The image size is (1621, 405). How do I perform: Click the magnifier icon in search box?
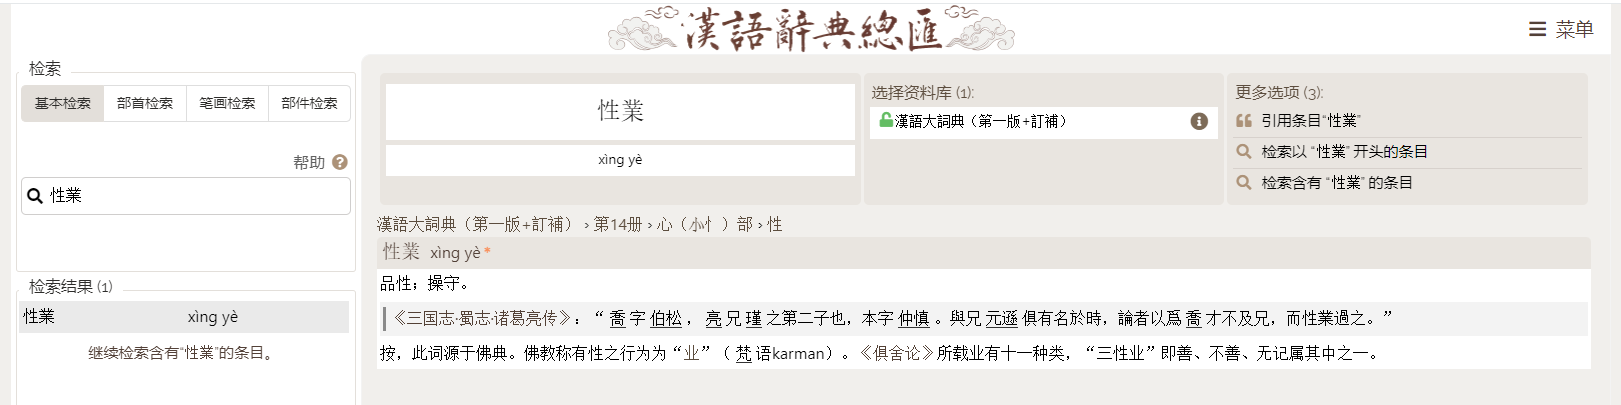[x=35, y=196]
